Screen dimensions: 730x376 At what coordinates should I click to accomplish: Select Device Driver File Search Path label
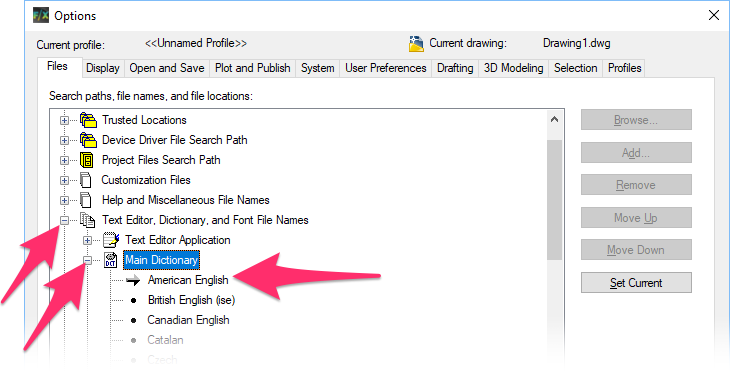coord(175,140)
